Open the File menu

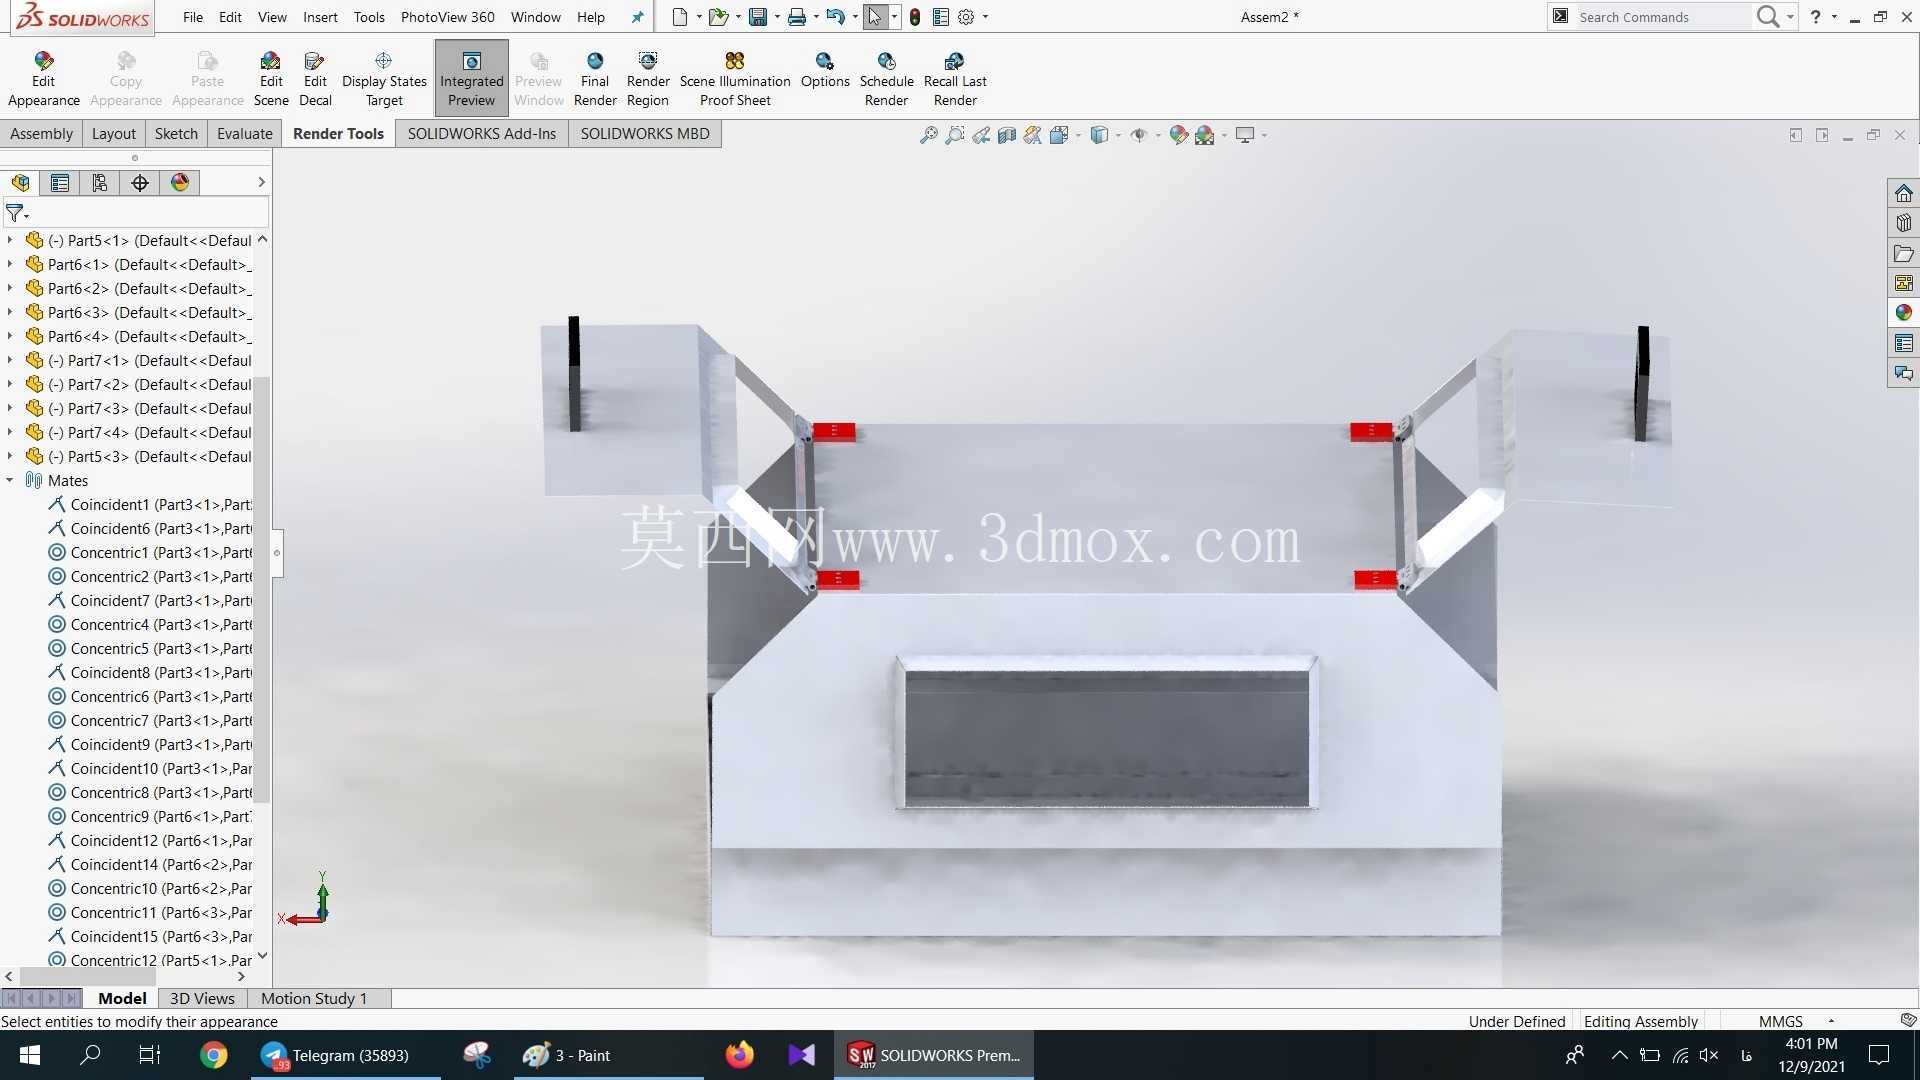point(193,17)
